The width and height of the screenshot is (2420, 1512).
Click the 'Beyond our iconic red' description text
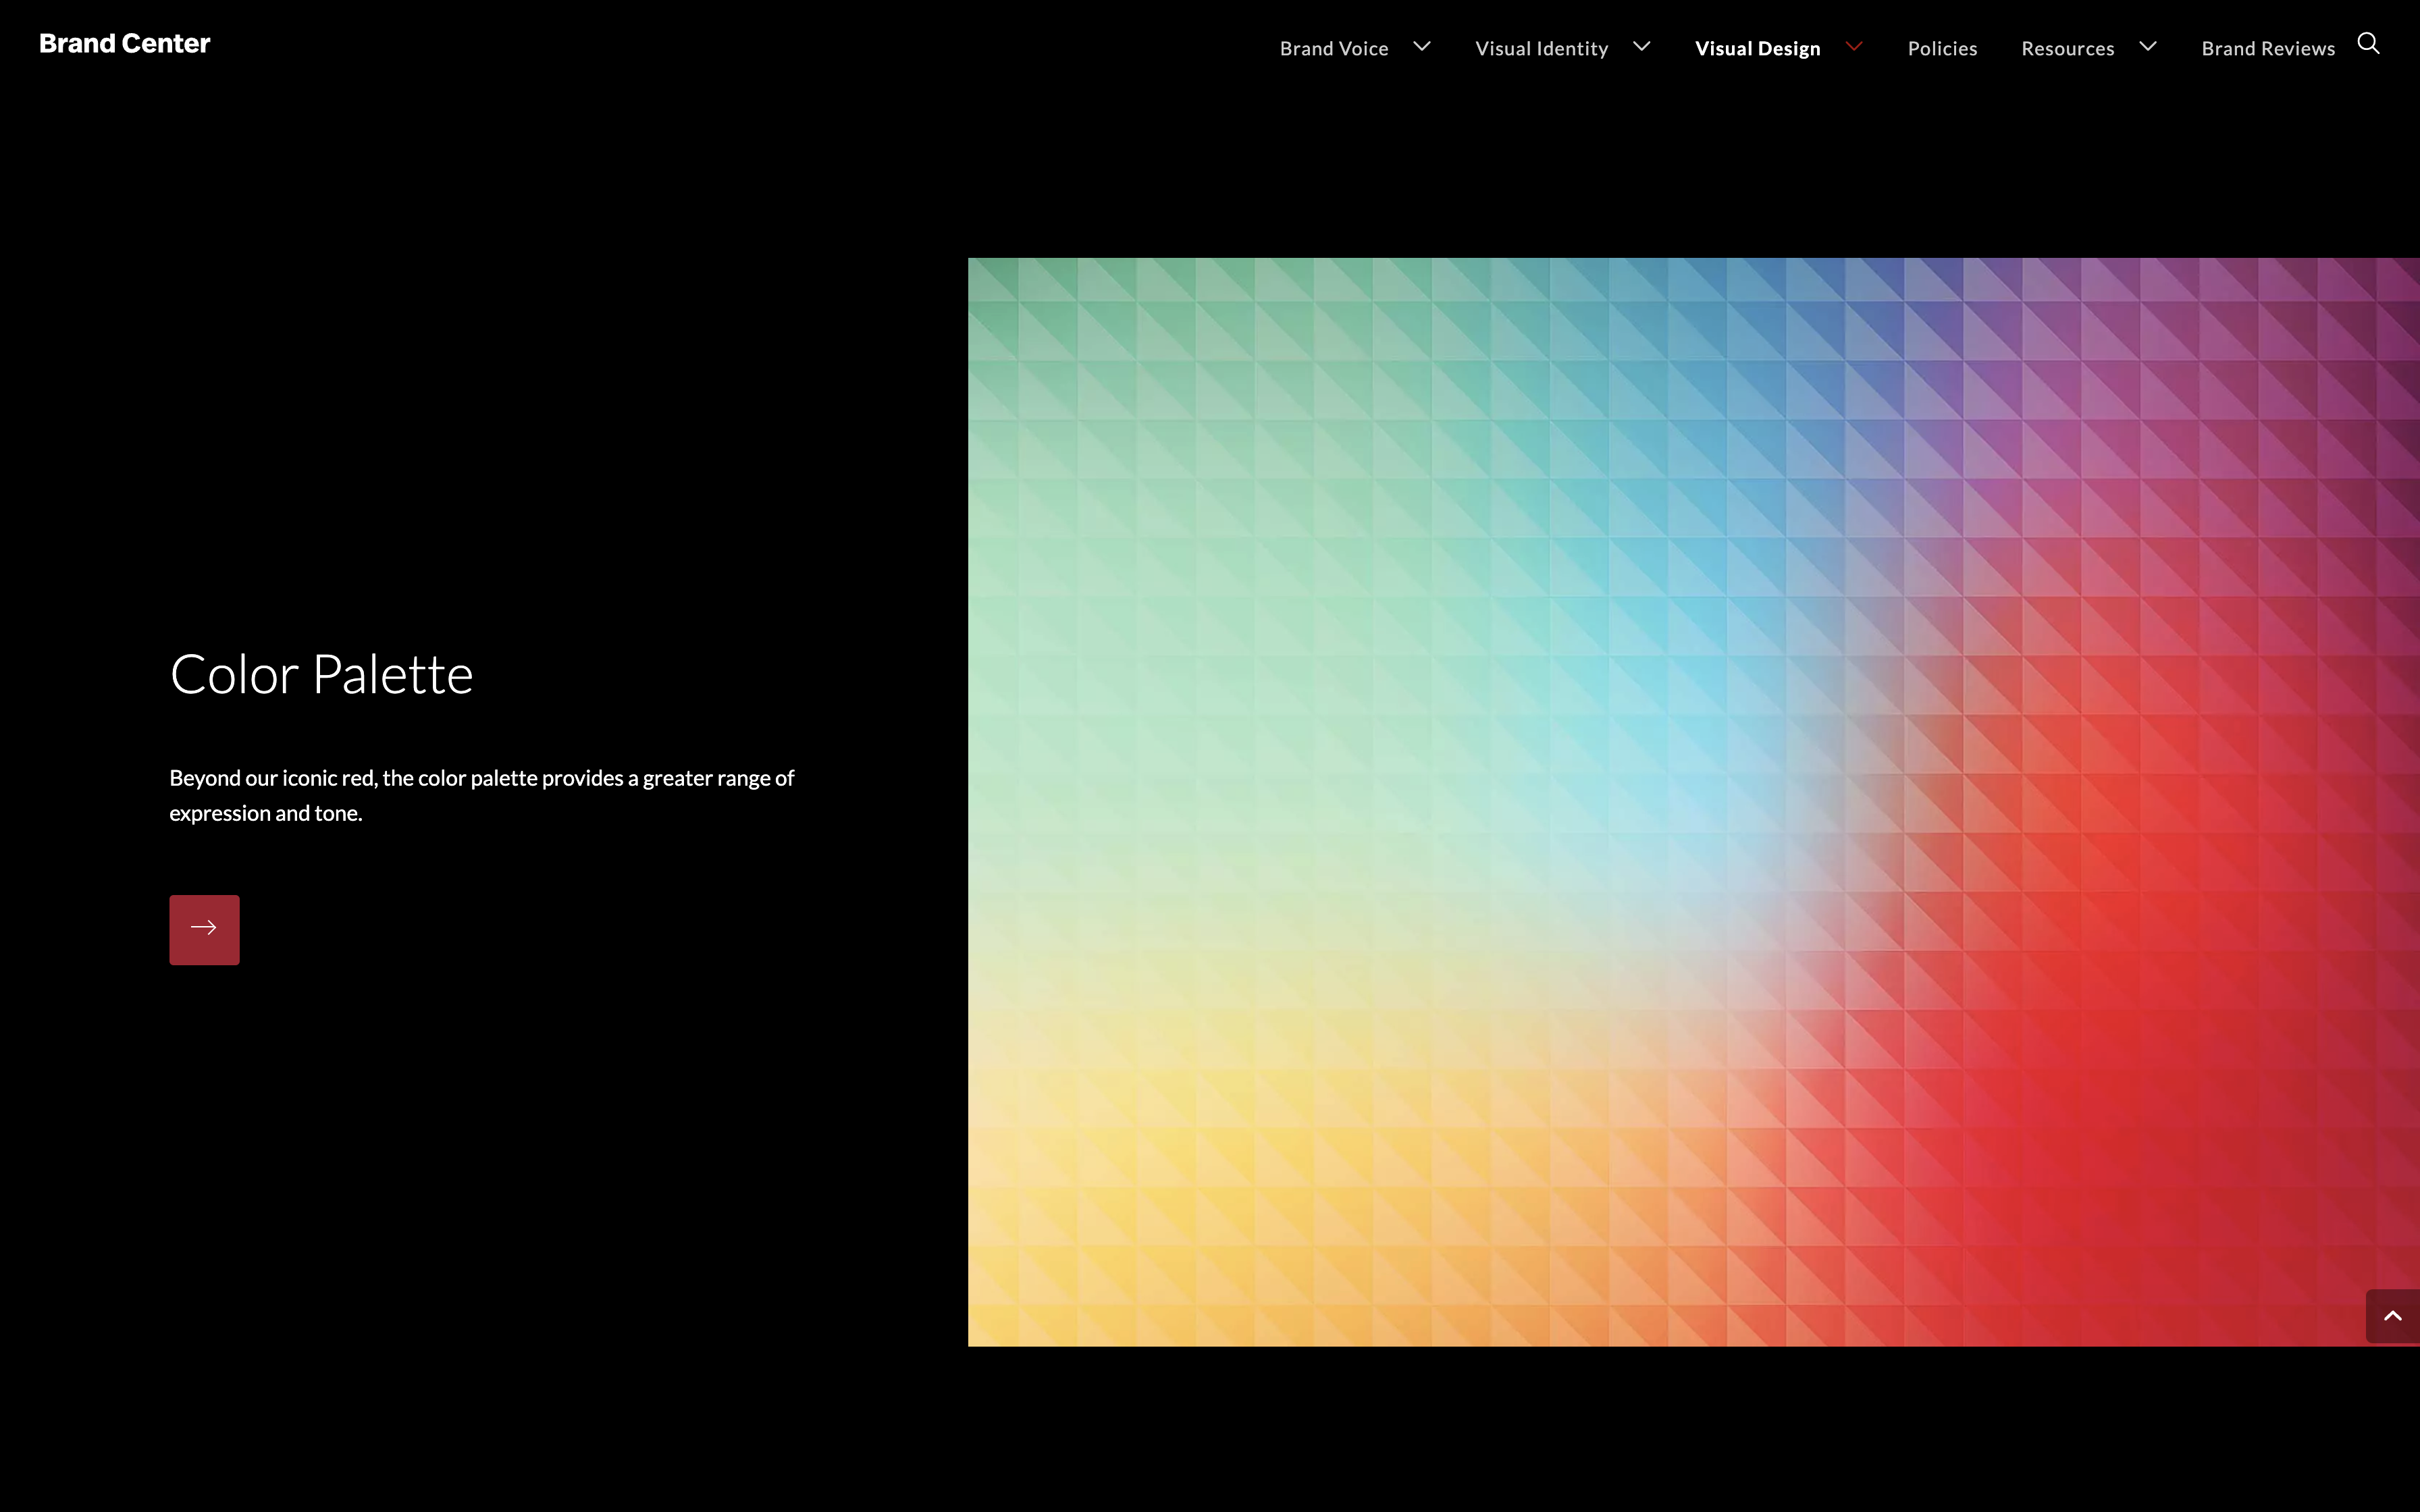481,795
